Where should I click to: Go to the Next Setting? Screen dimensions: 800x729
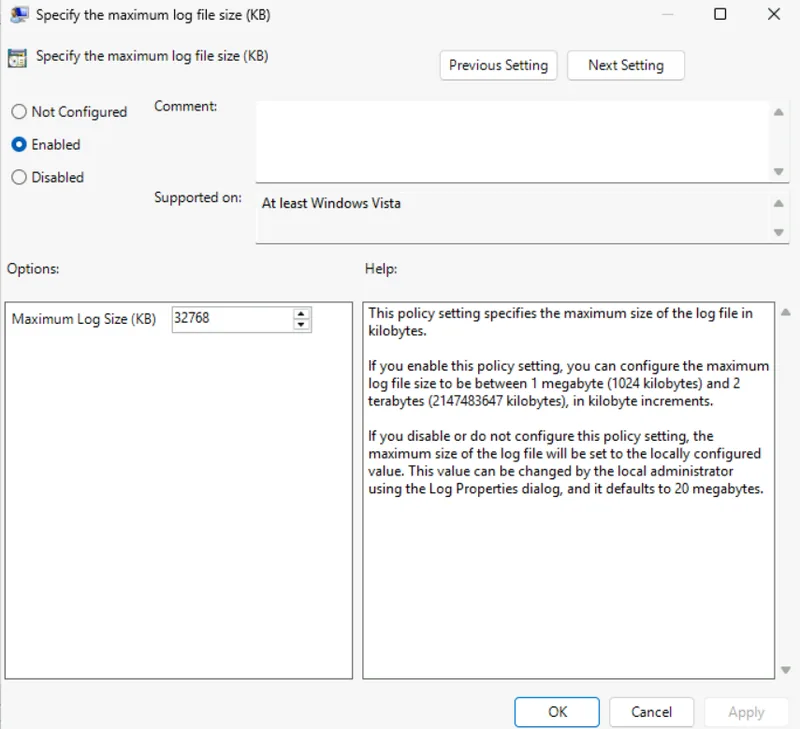click(626, 65)
